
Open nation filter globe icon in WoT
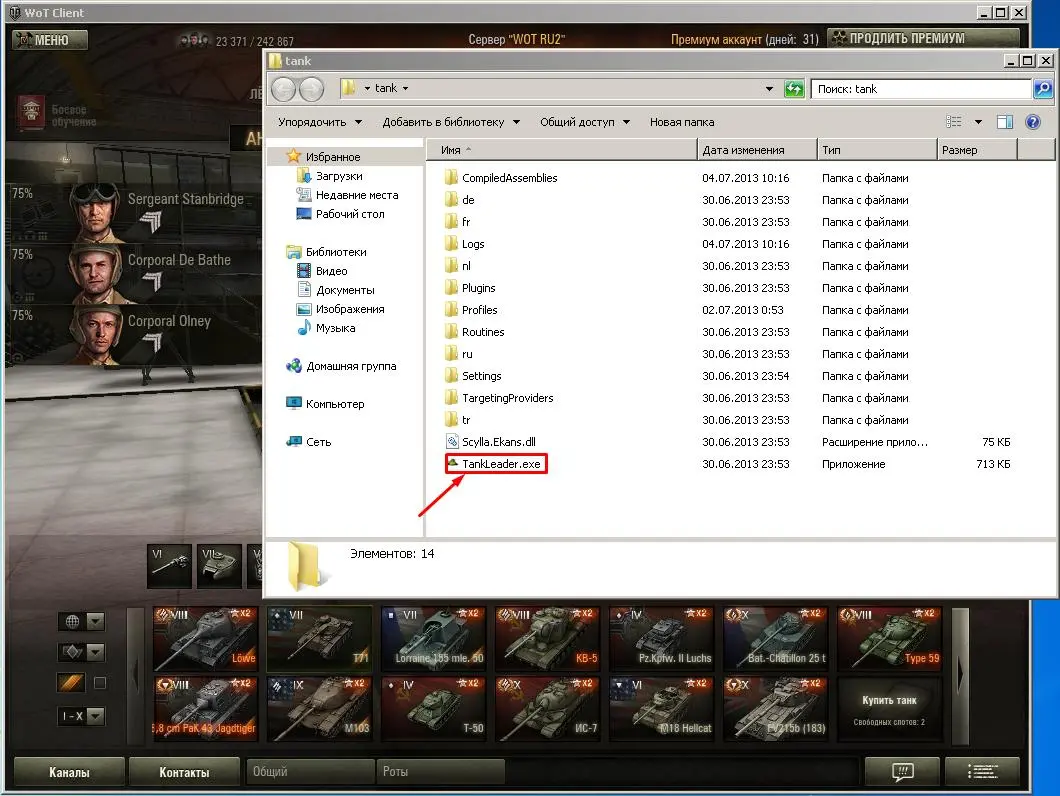click(72, 621)
